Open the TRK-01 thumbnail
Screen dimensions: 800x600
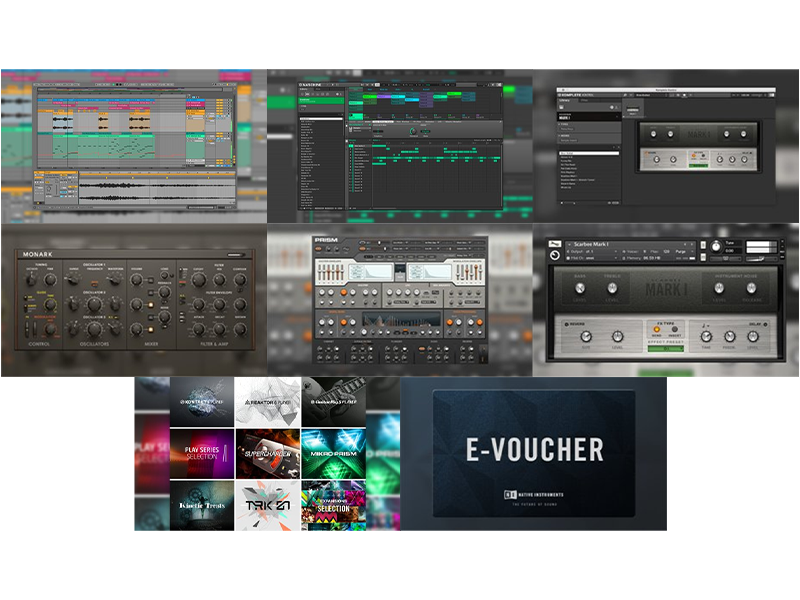(x=268, y=505)
